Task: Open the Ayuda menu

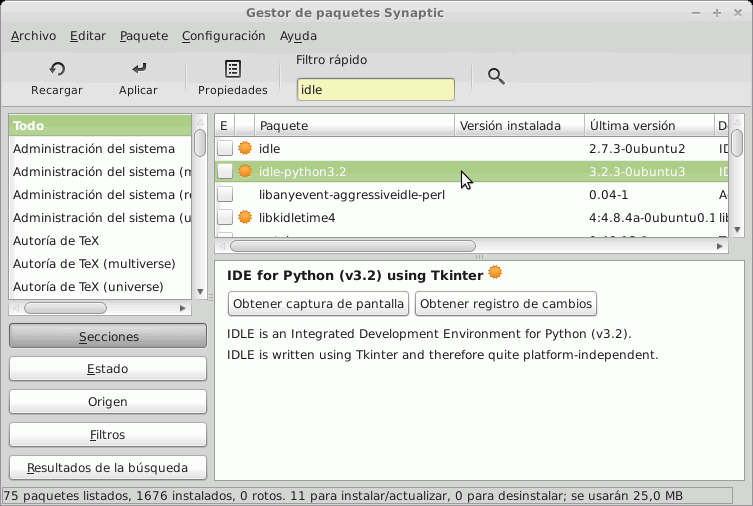Action: click(298, 36)
